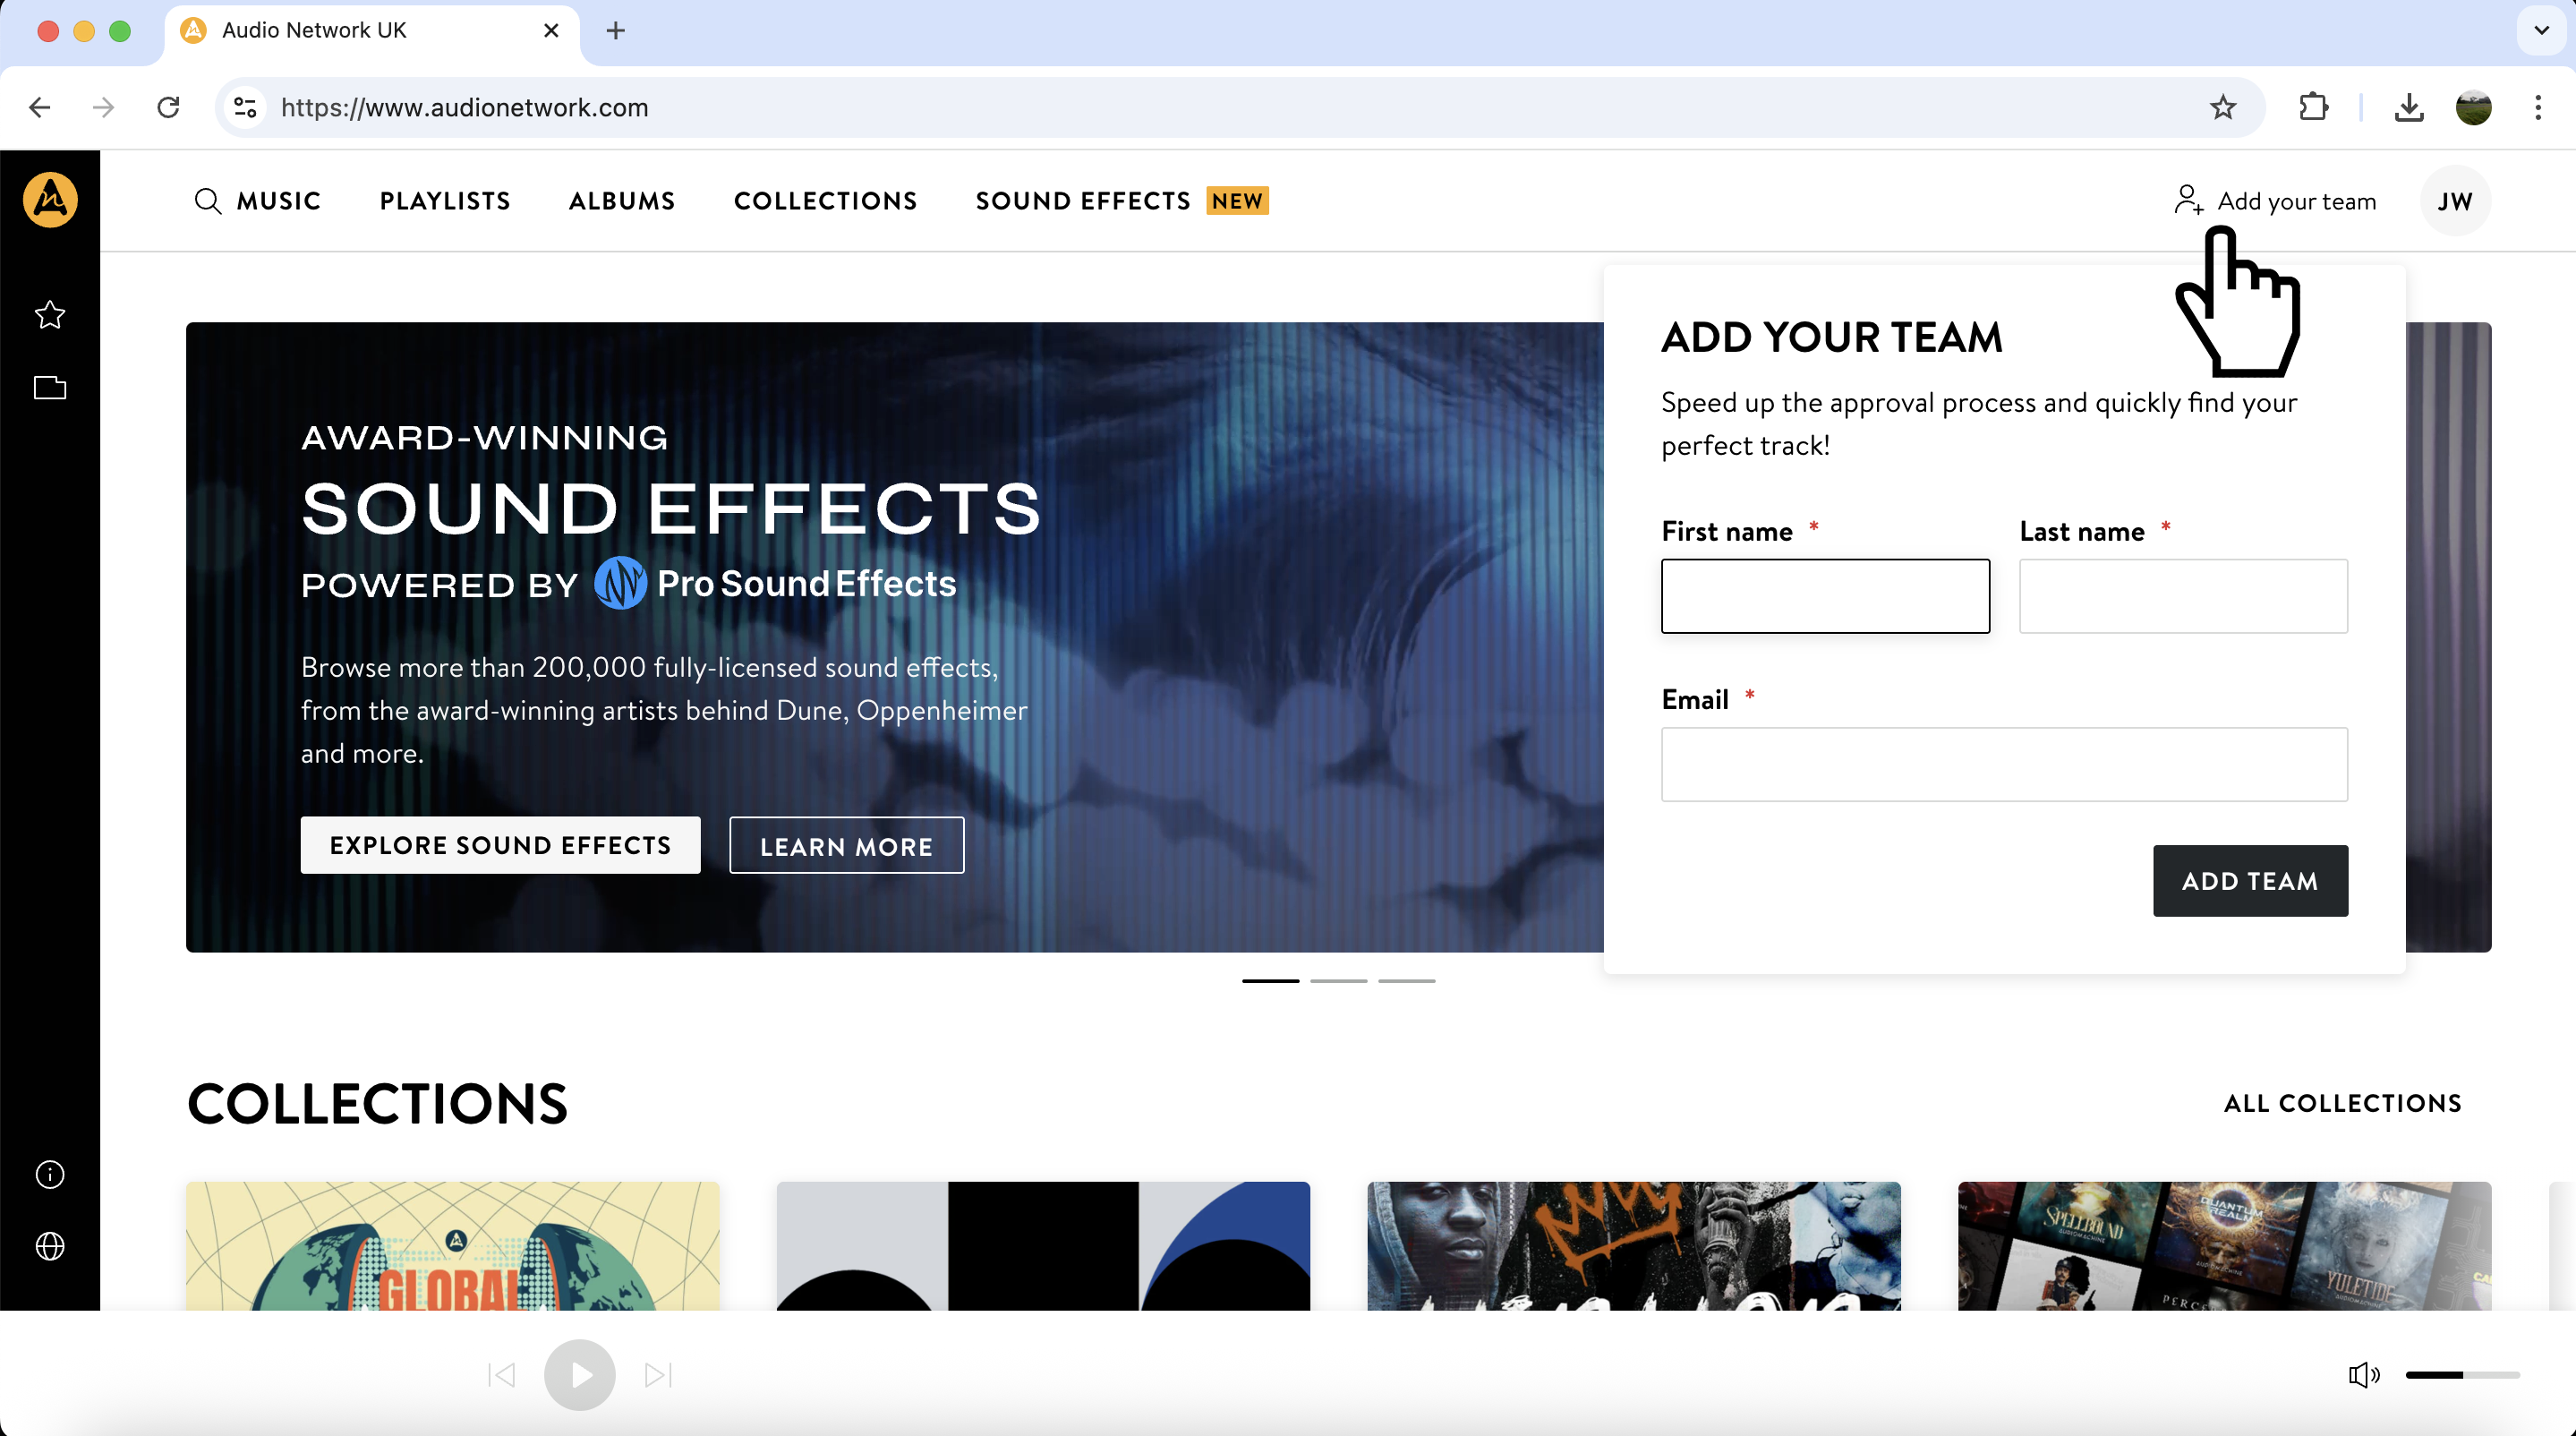Expand the browser tab search chevron
This screenshot has height=1436, width=2576.
(2541, 30)
